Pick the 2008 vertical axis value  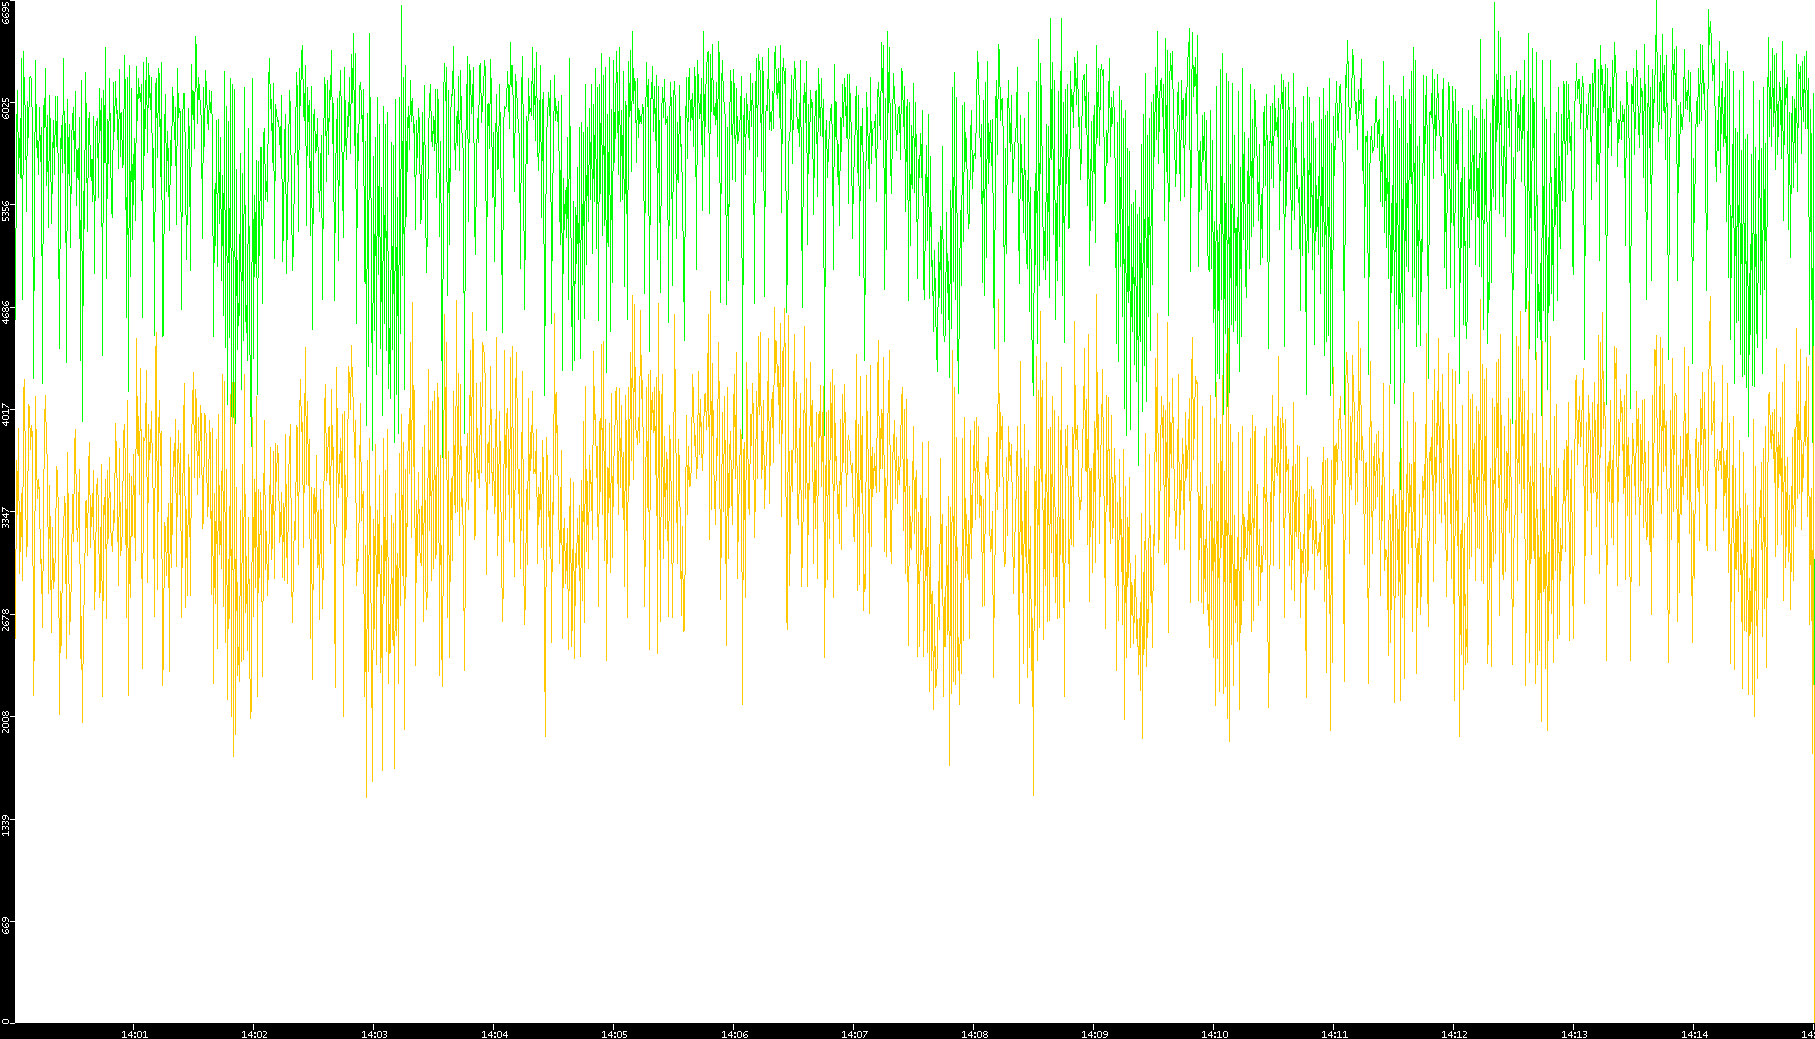coord(7,721)
